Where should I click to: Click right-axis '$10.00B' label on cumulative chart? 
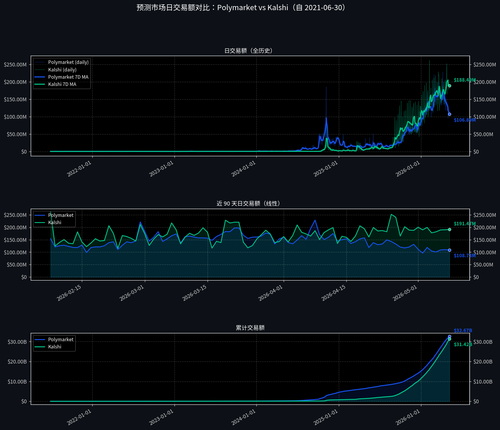point(483,382)
